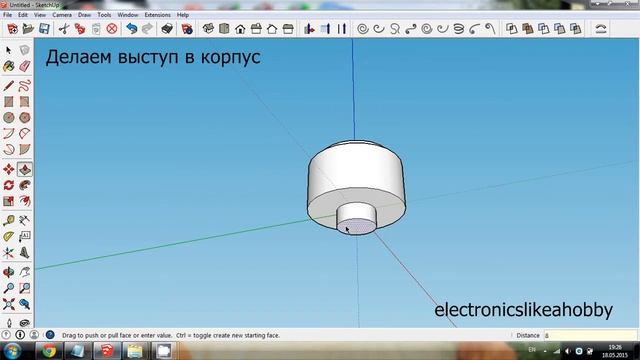
Task: Select the Axes tool
Action: 9,253
